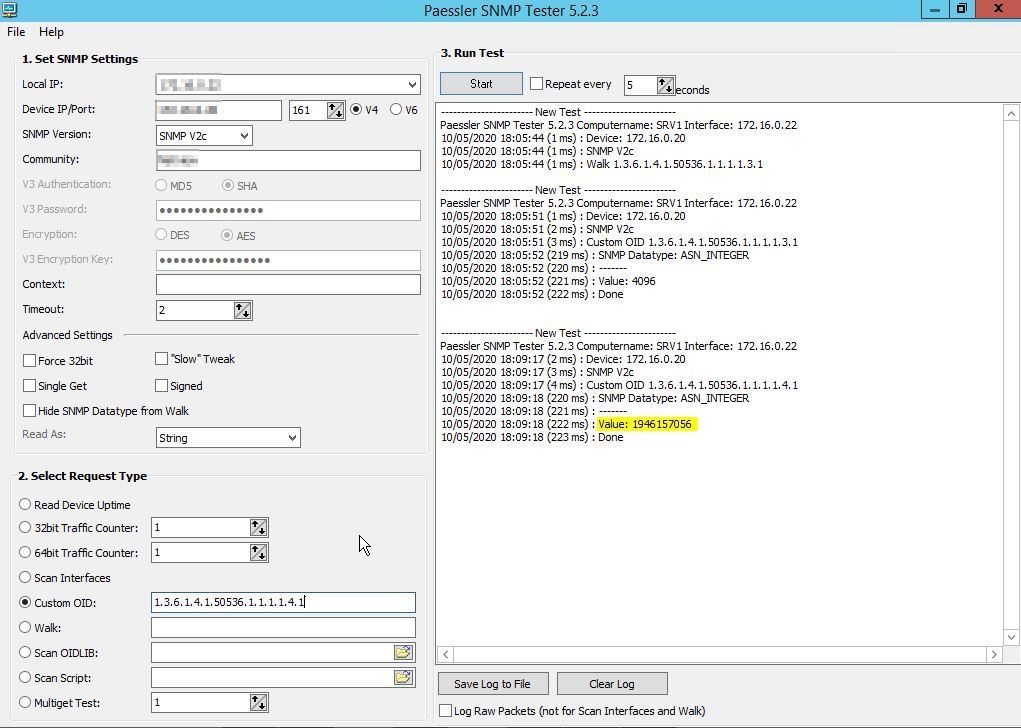Enable the Signed checkbox
The height and width of the screenshot is (728, 1021).
click(161, 385)
